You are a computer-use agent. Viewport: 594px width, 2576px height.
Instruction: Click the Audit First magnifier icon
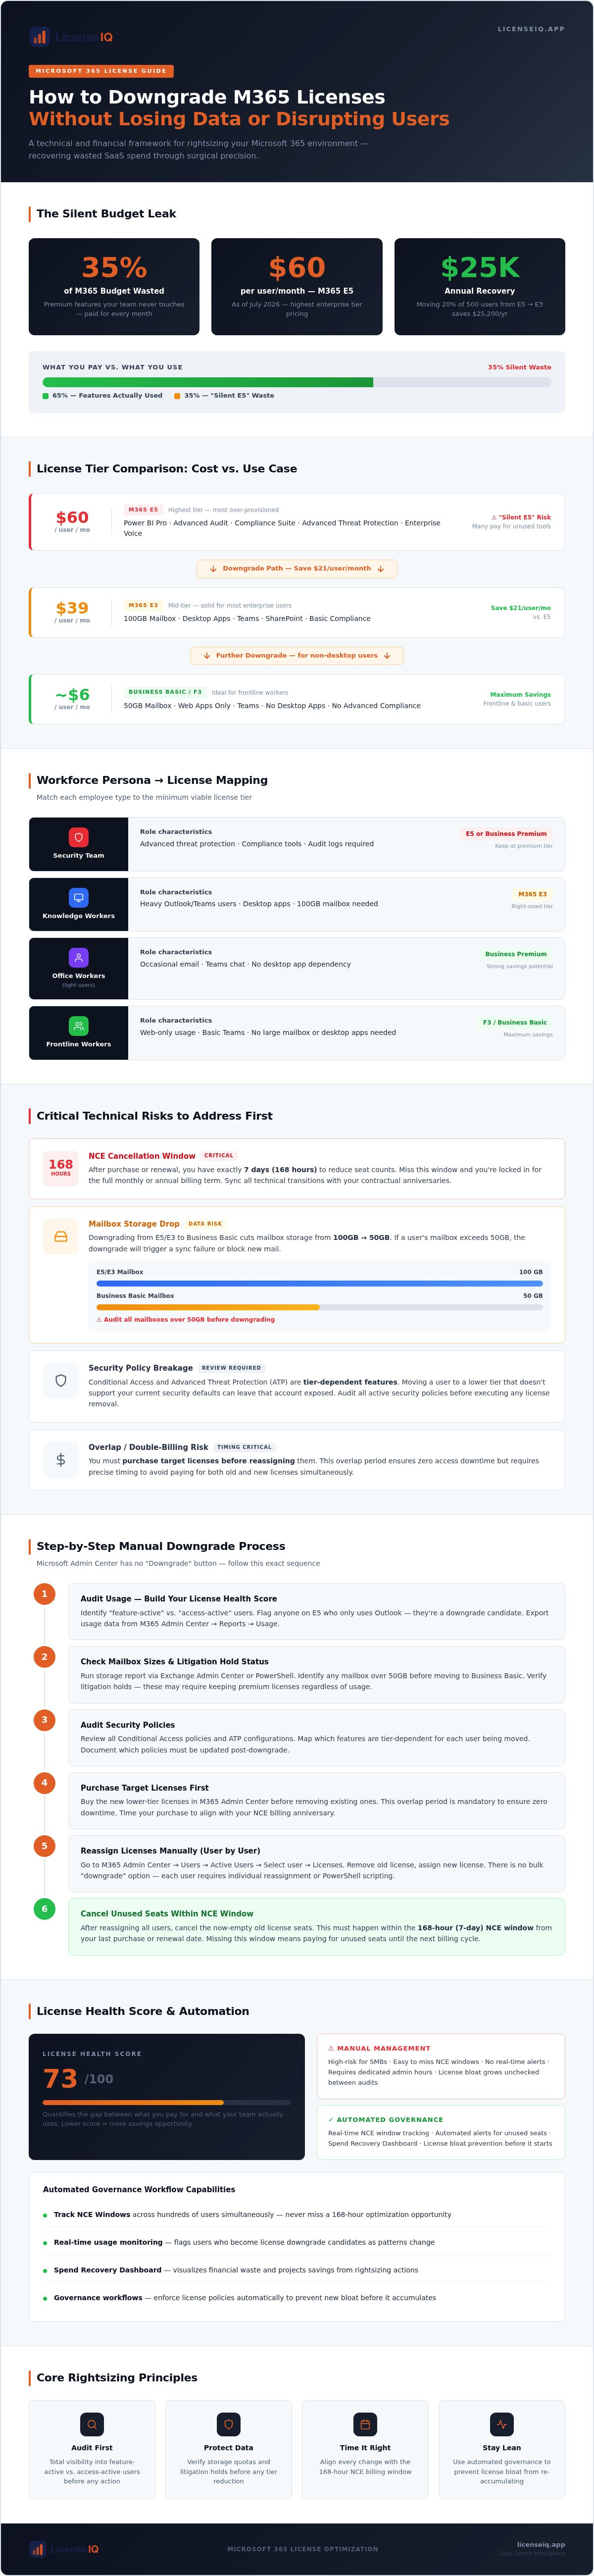click(92, 2425)
